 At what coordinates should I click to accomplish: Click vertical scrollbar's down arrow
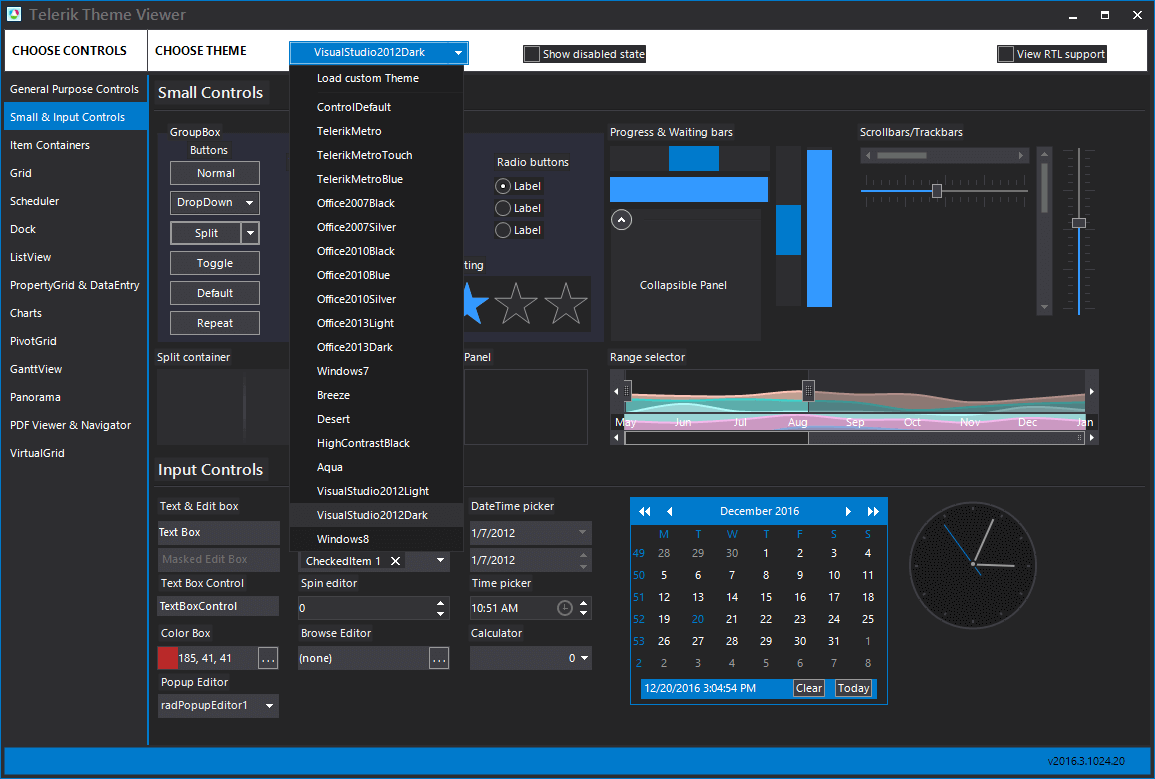click(1044, 307)
